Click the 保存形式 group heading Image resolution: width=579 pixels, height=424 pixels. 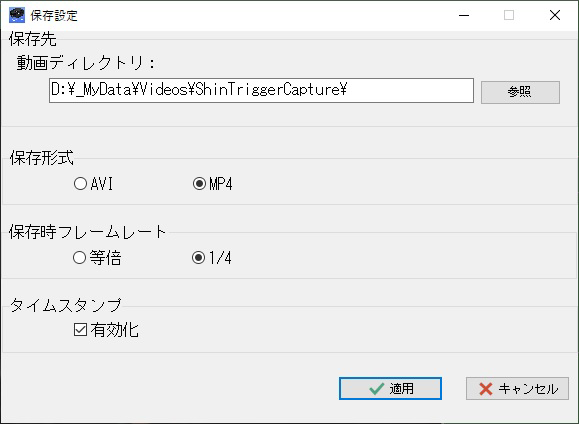point(42,158)
